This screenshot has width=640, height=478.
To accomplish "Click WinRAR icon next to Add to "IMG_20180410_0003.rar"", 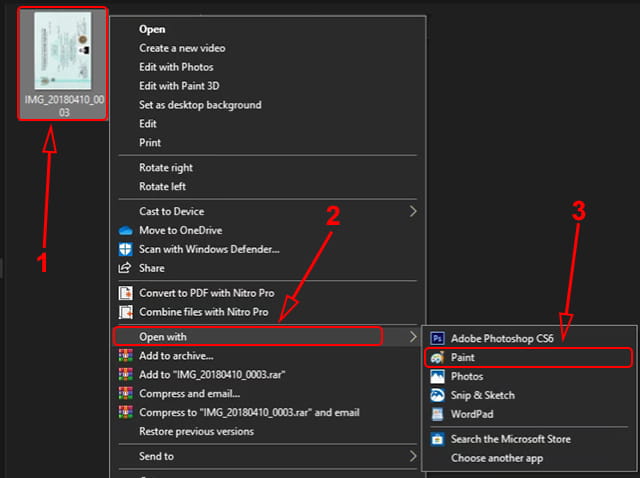I will click(x=126, y=374).
